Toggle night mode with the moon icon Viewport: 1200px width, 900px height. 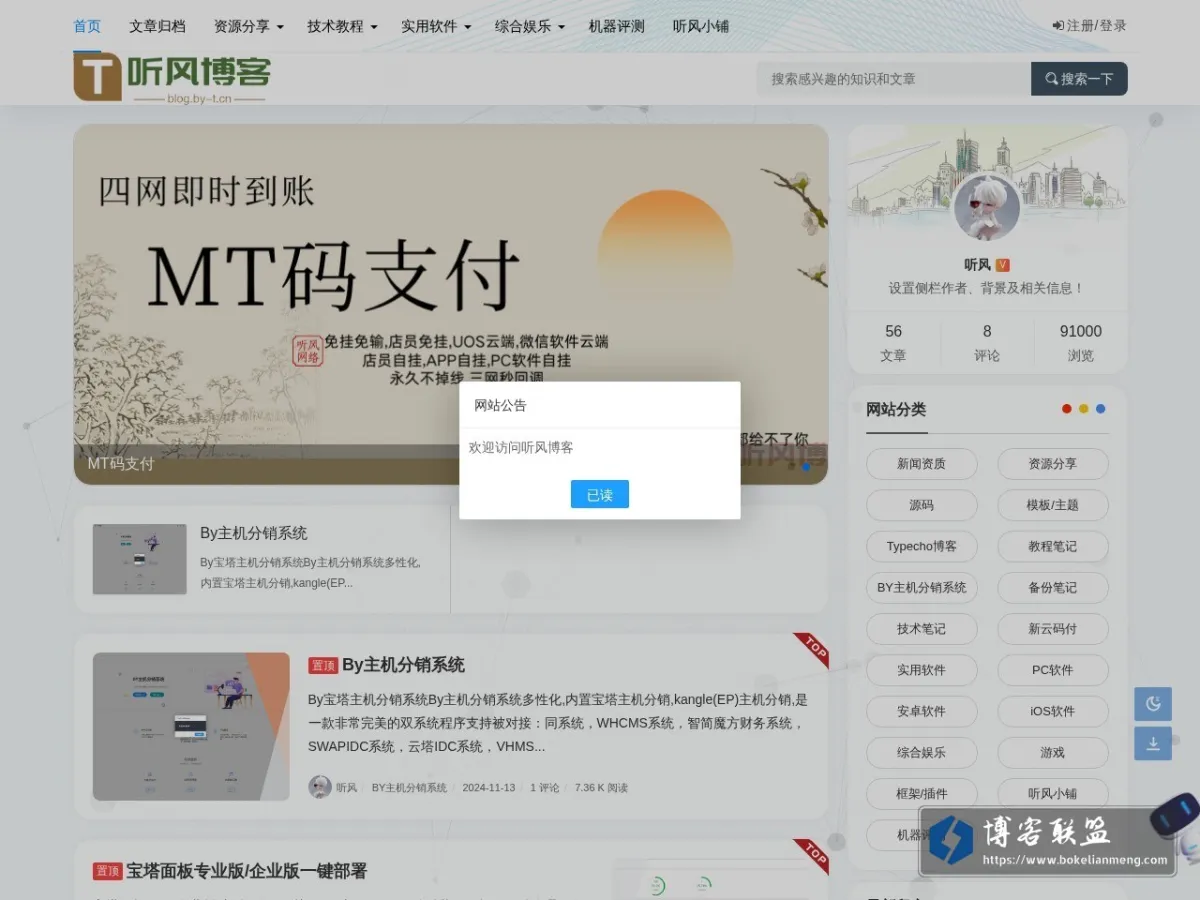1153,704
